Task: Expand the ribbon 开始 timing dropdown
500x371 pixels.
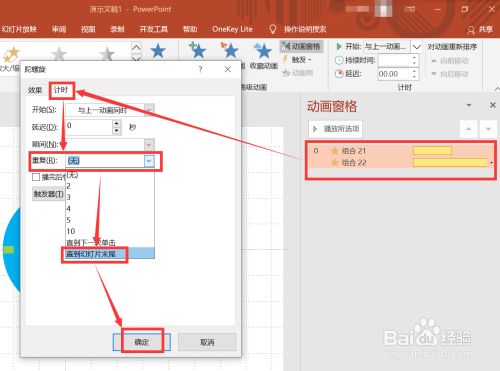Action: [x=416, y=47]
